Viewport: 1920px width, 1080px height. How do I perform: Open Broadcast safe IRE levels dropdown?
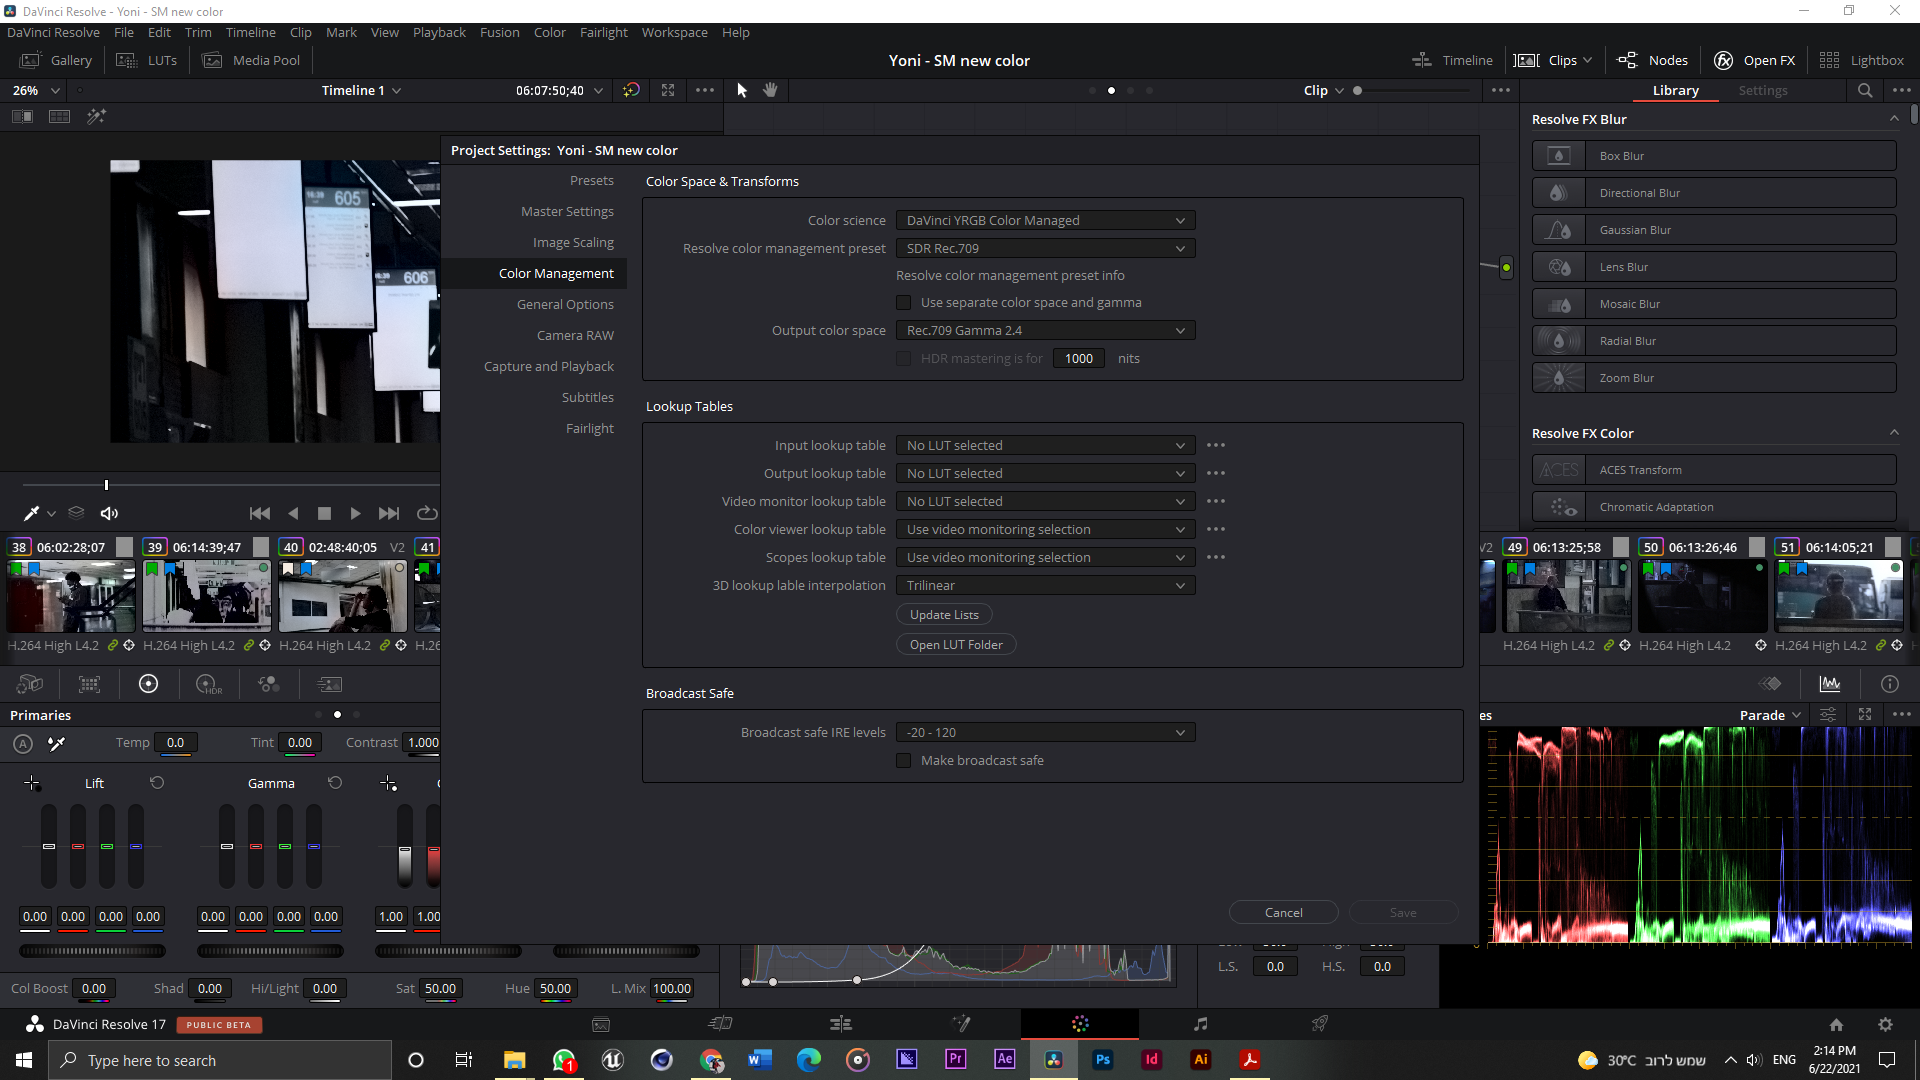(x=1045, y=732)
